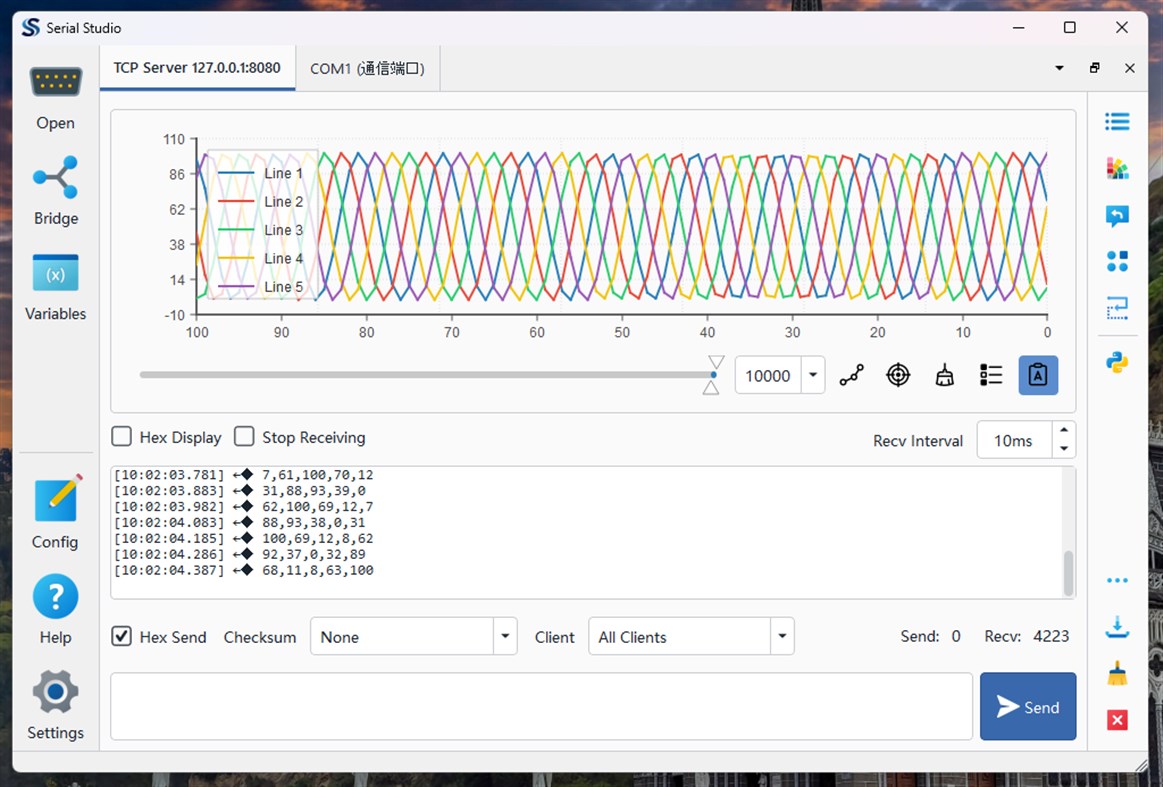Image resolution: width=1163 pixels, height=787 pixels.
Task: Click the four-dots layout icon in right sidebar
Action: pos(1117,261)
